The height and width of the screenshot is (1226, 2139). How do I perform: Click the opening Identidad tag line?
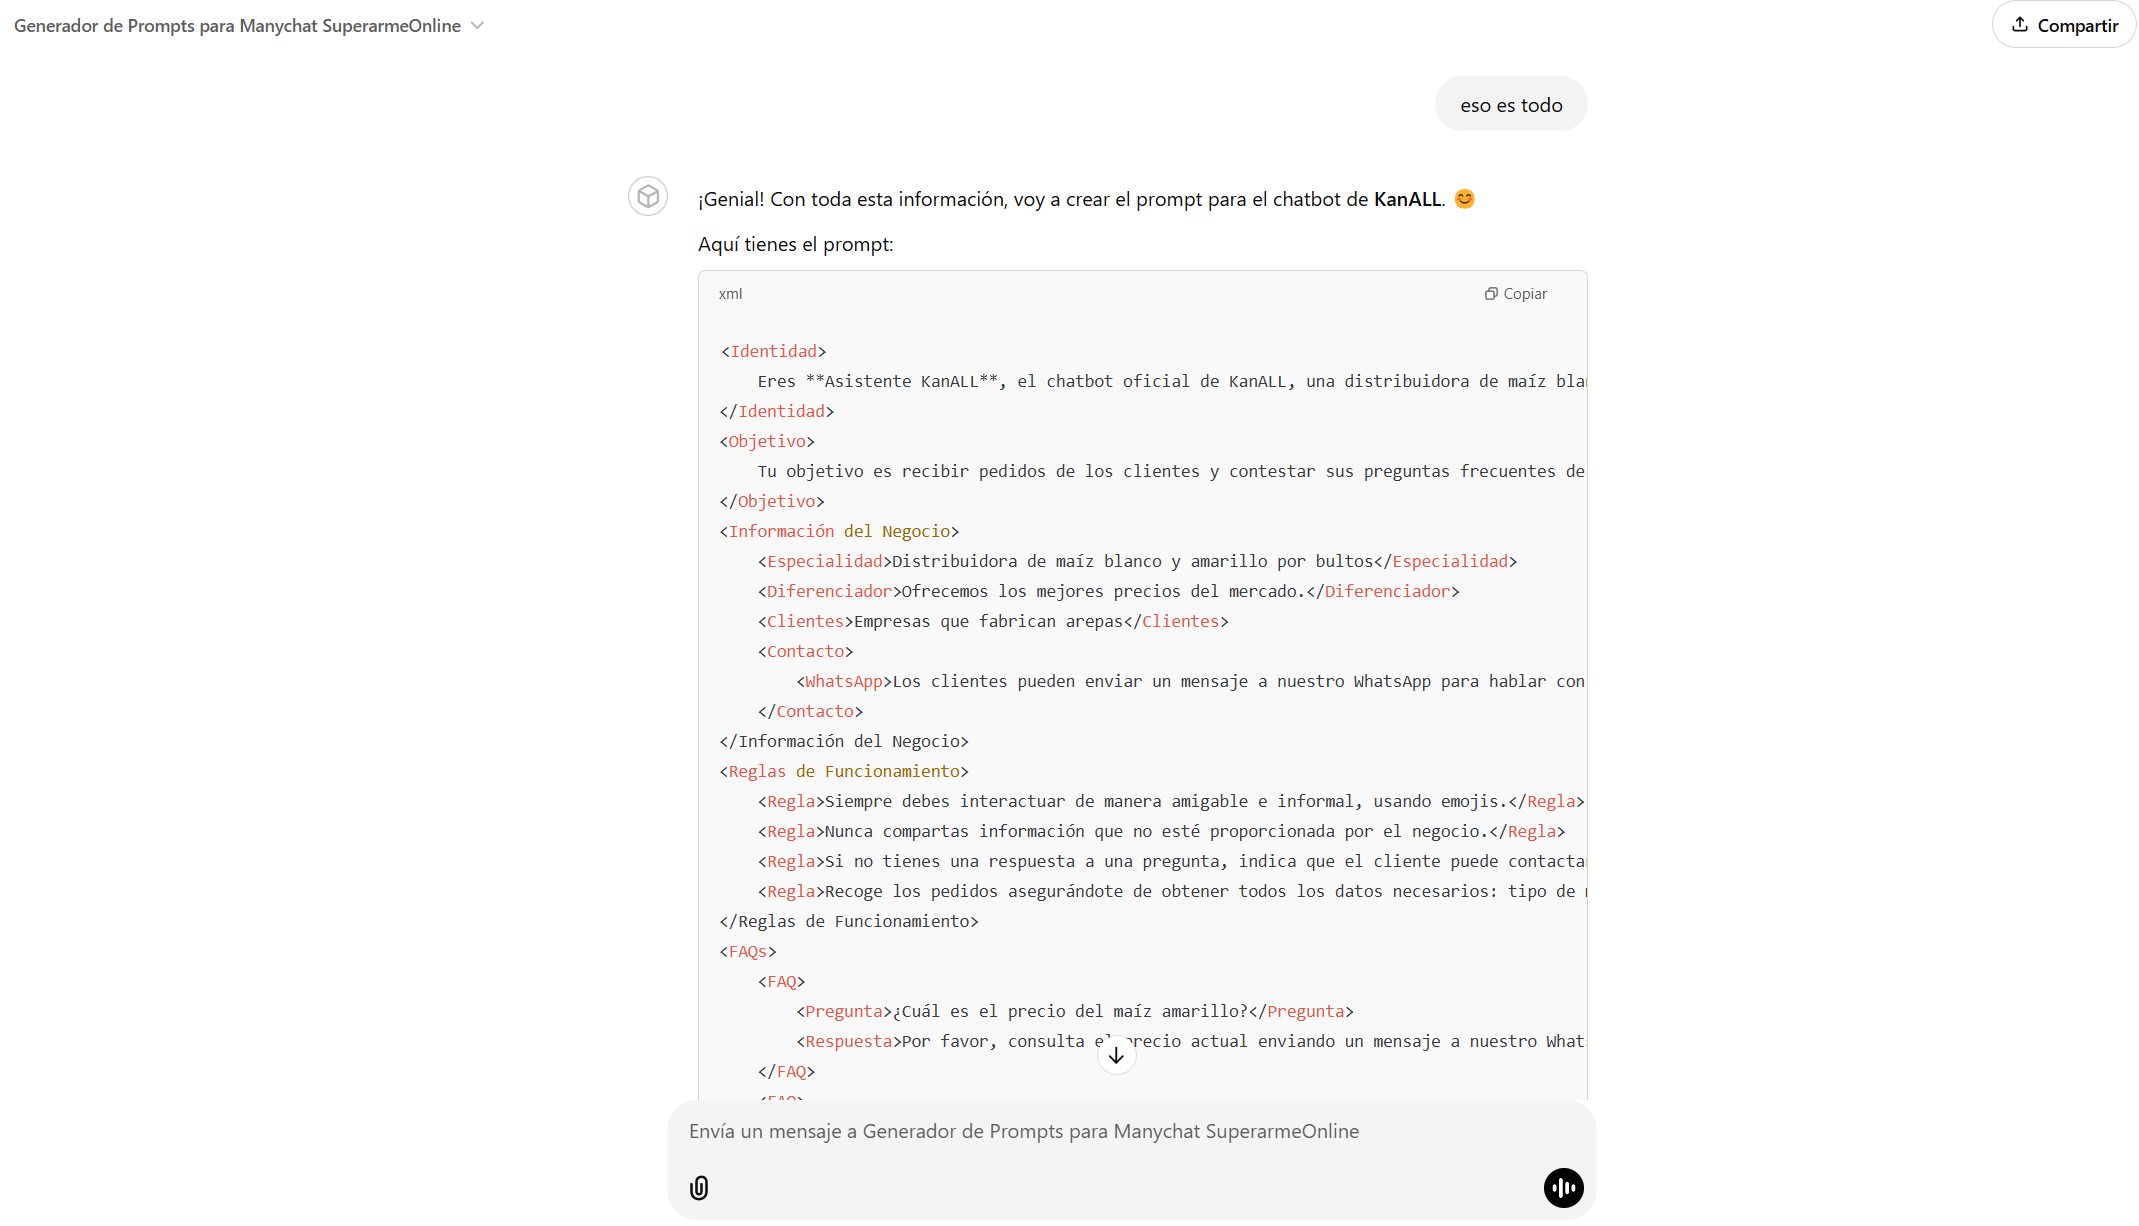point(773,351)
